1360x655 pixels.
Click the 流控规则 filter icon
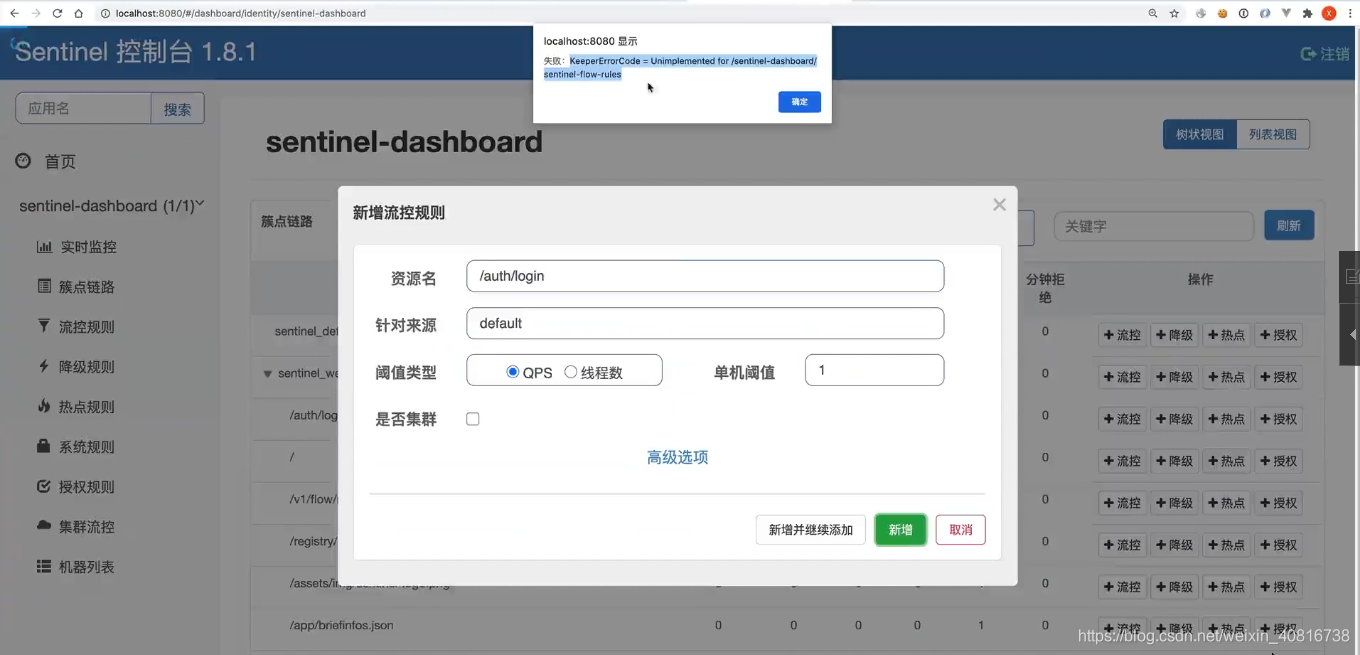[x=44, y=327]
